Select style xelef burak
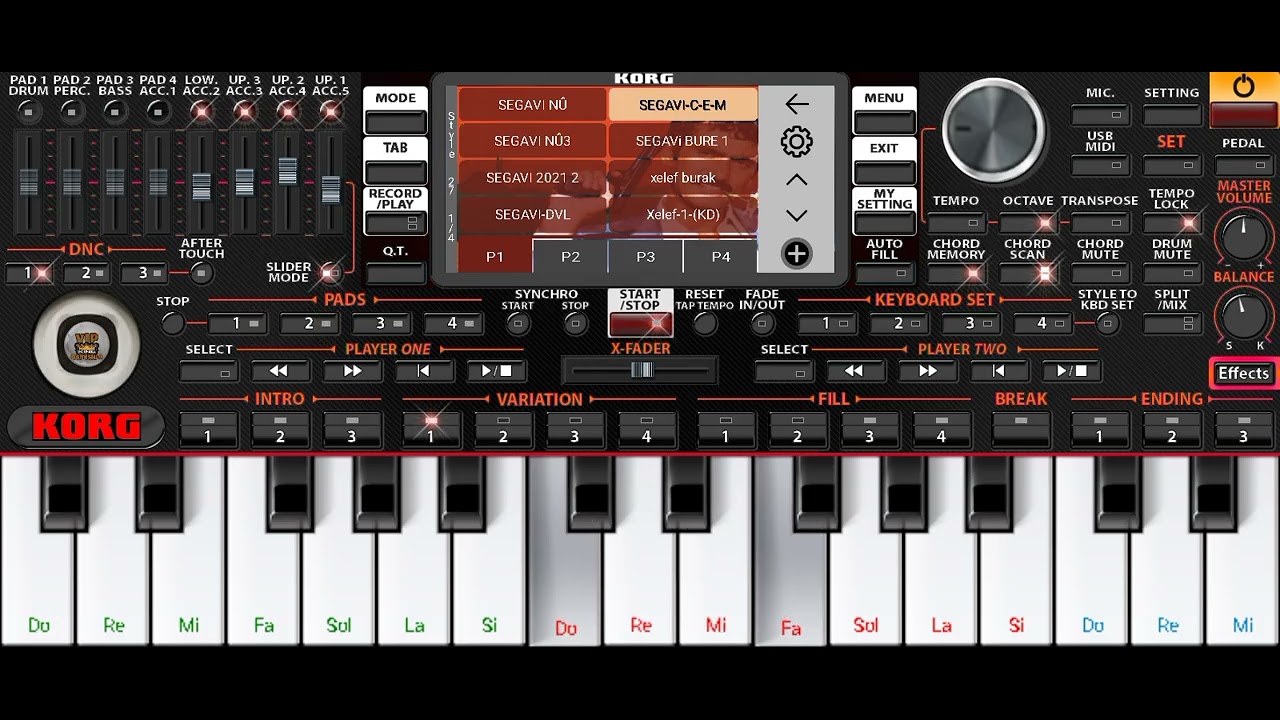The width and height of the screenshot is (1280, 720). tap(683, 178)
